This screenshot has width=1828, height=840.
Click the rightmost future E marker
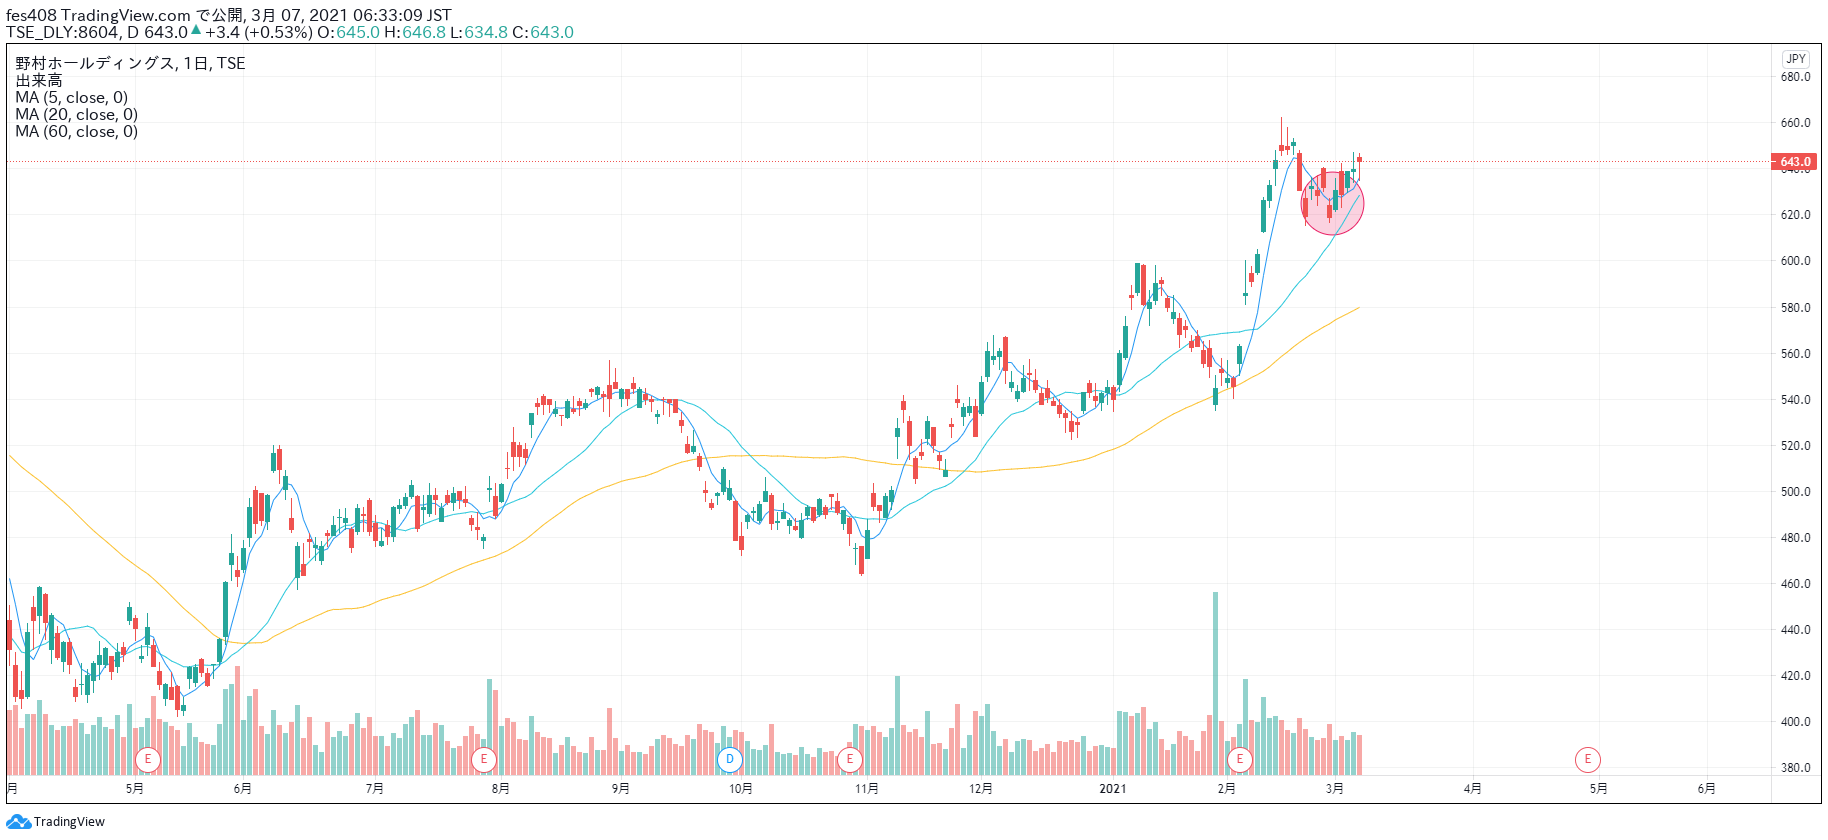pos(1587,759)
